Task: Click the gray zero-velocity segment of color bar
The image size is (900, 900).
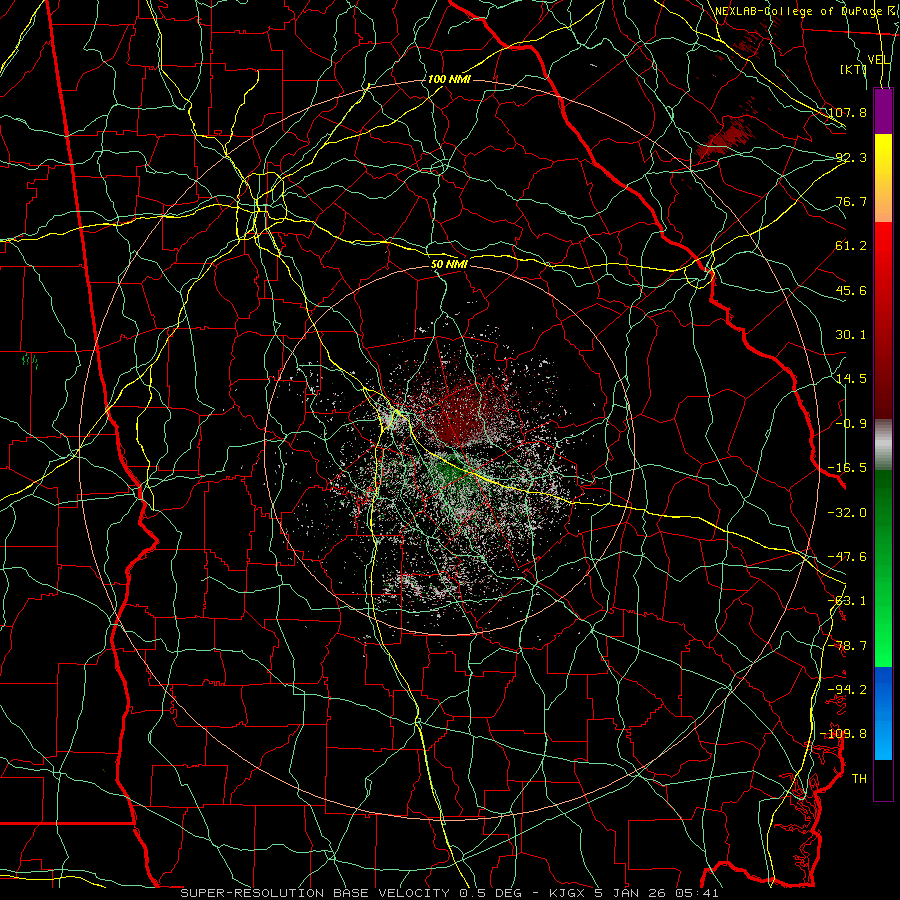Action: 883,445
